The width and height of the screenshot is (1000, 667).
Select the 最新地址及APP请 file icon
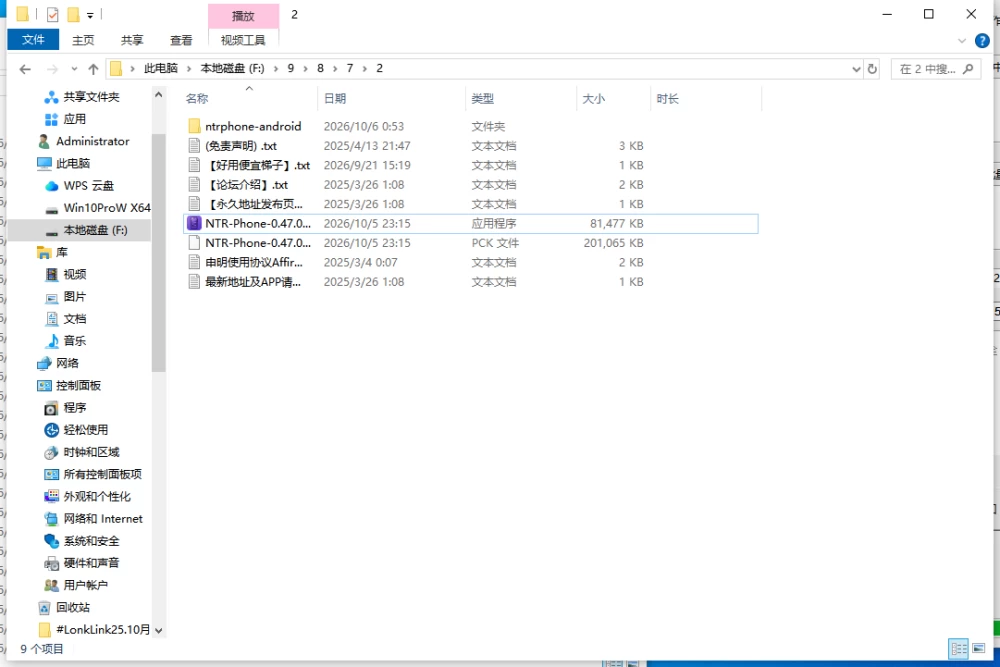194,282
